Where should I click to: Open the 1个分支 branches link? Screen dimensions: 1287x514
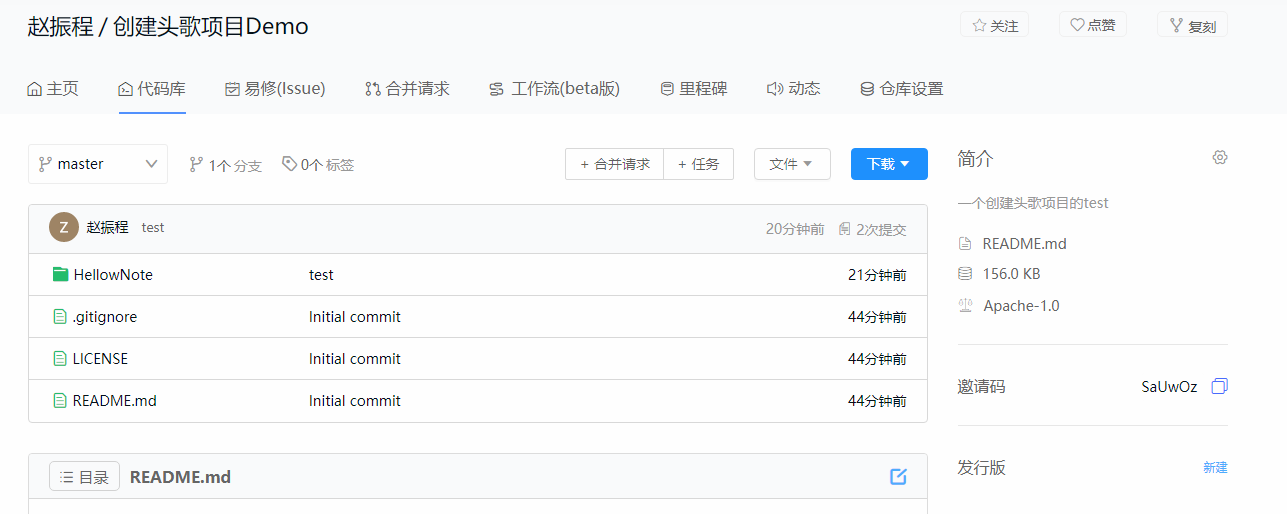click(225, 165)
